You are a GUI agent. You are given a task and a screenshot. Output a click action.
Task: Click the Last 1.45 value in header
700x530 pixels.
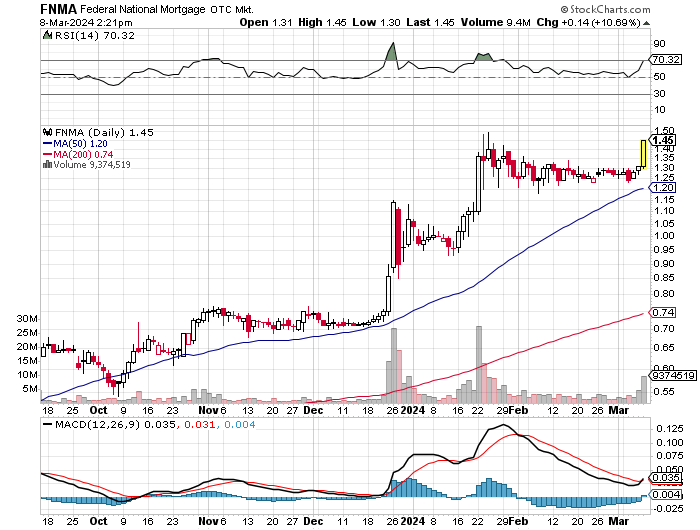click(430, 22)
